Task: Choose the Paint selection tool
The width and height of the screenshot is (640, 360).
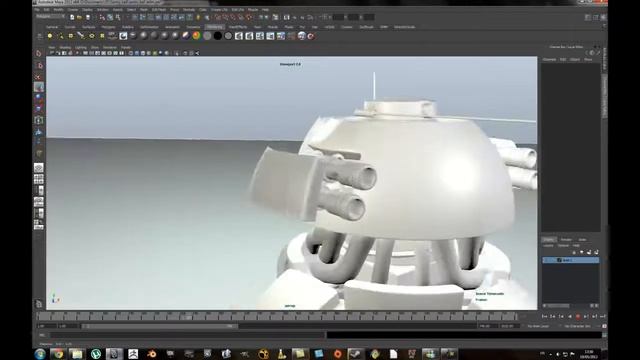Action: coord(39,76)
